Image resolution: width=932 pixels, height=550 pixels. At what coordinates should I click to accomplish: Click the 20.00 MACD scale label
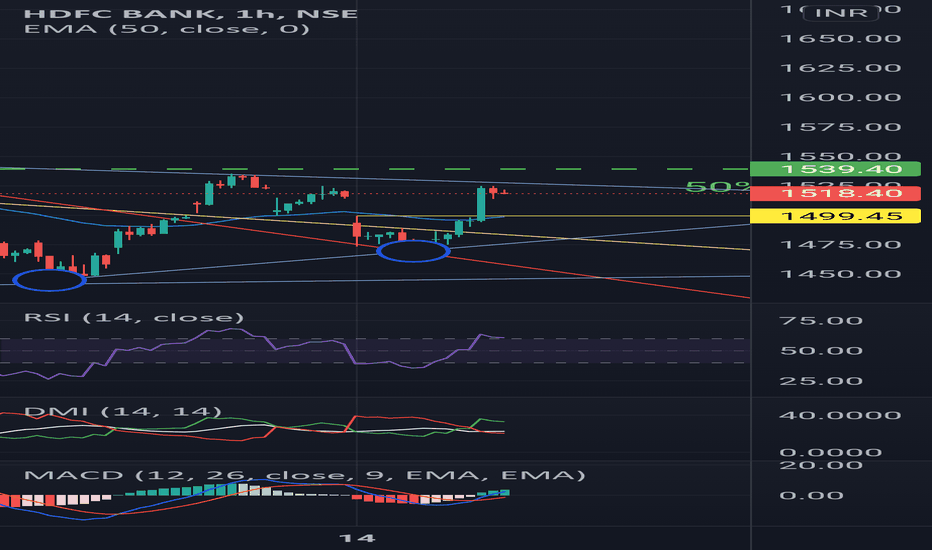(821, 465)
